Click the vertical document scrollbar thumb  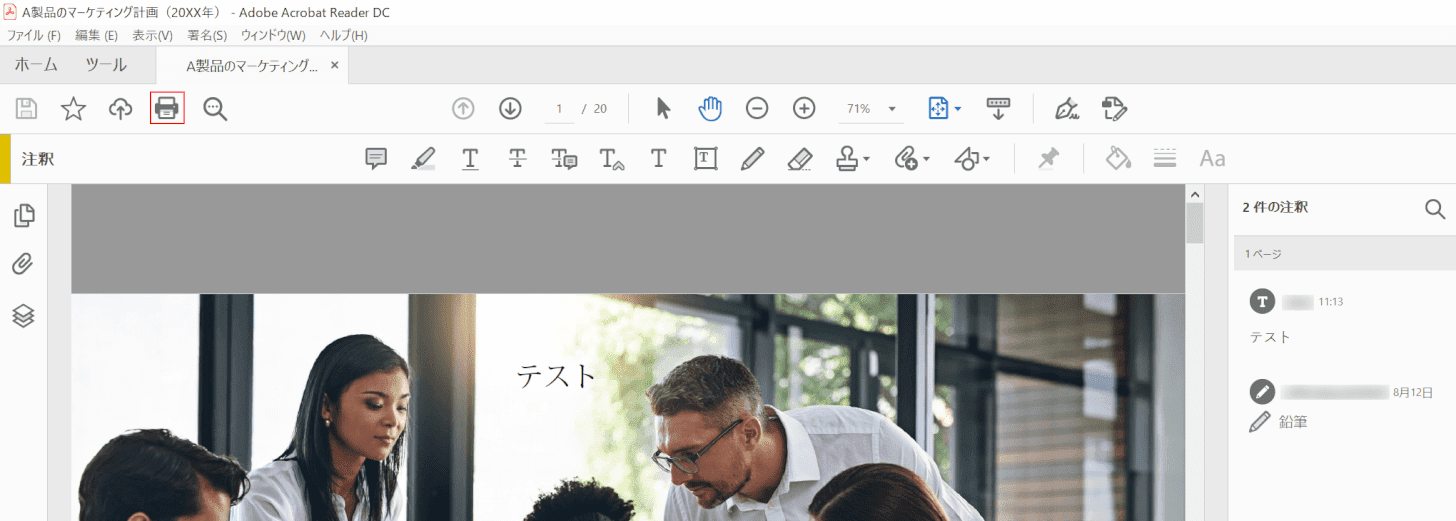[x=1194, y=223]
